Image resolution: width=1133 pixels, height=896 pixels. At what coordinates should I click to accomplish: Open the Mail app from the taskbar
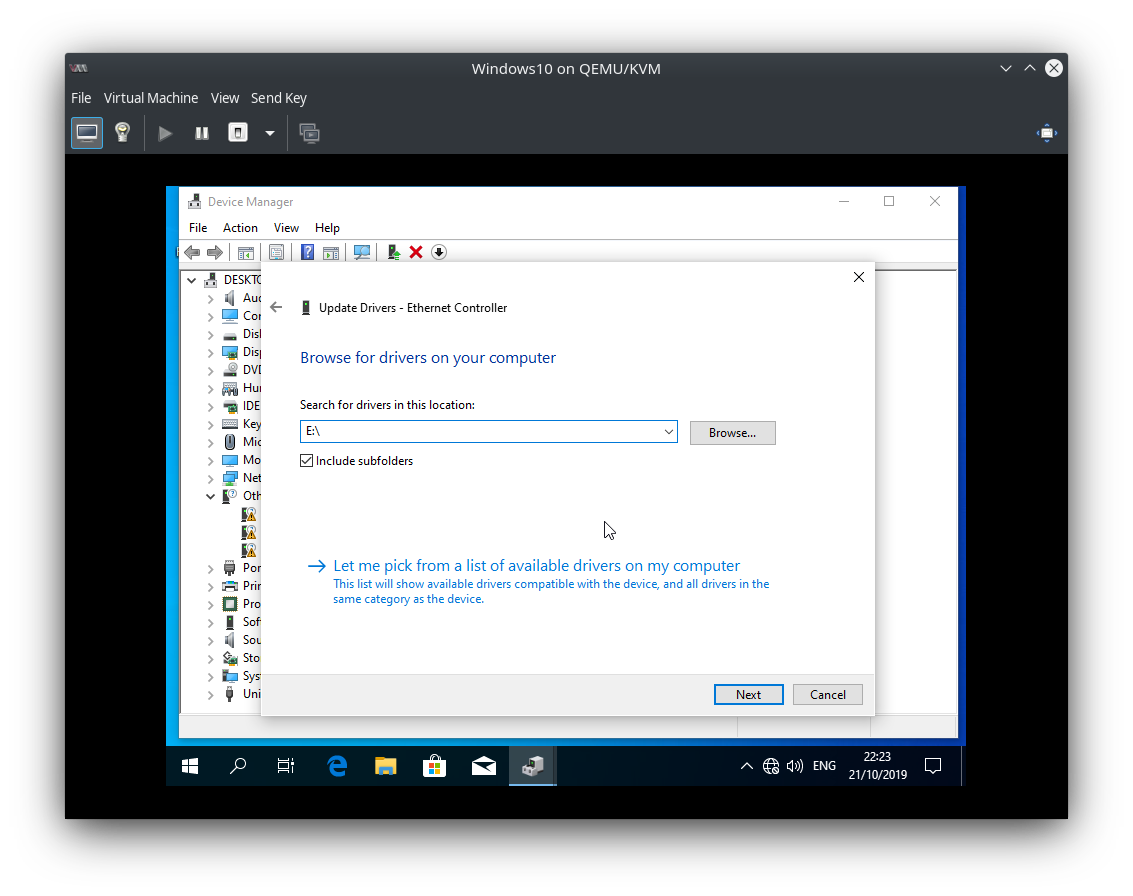483,766
